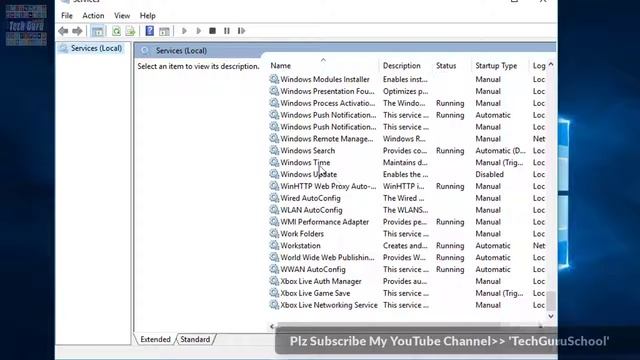640x360 pixels.
Task: Switch to the Extended tab
Action: tap(155, 339)
